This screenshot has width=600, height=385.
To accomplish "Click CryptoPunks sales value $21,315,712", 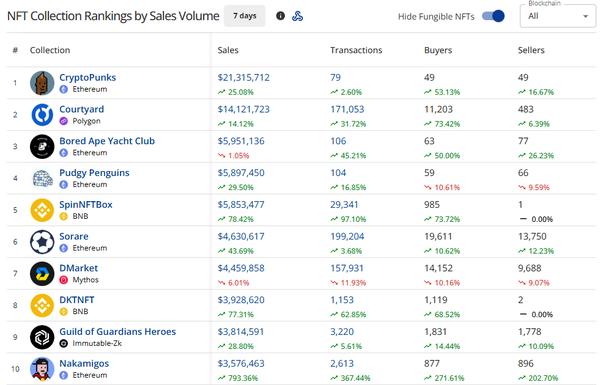I will pos(243,77).
